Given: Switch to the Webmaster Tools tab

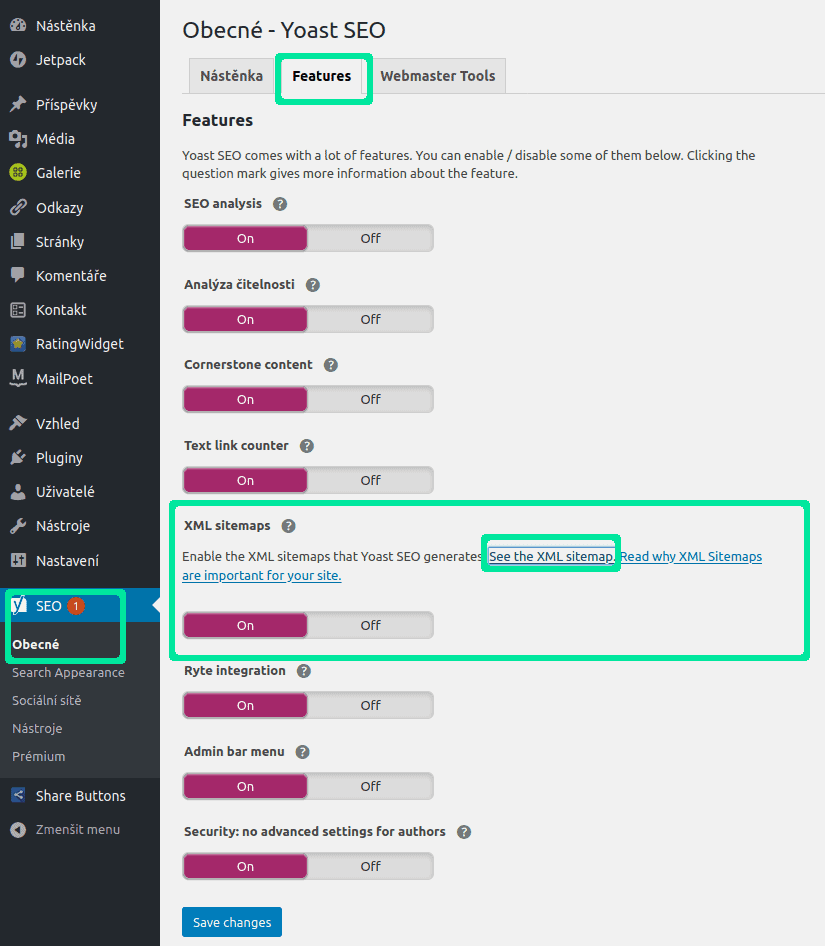Looking at the screenshot, I should (438, 76).
